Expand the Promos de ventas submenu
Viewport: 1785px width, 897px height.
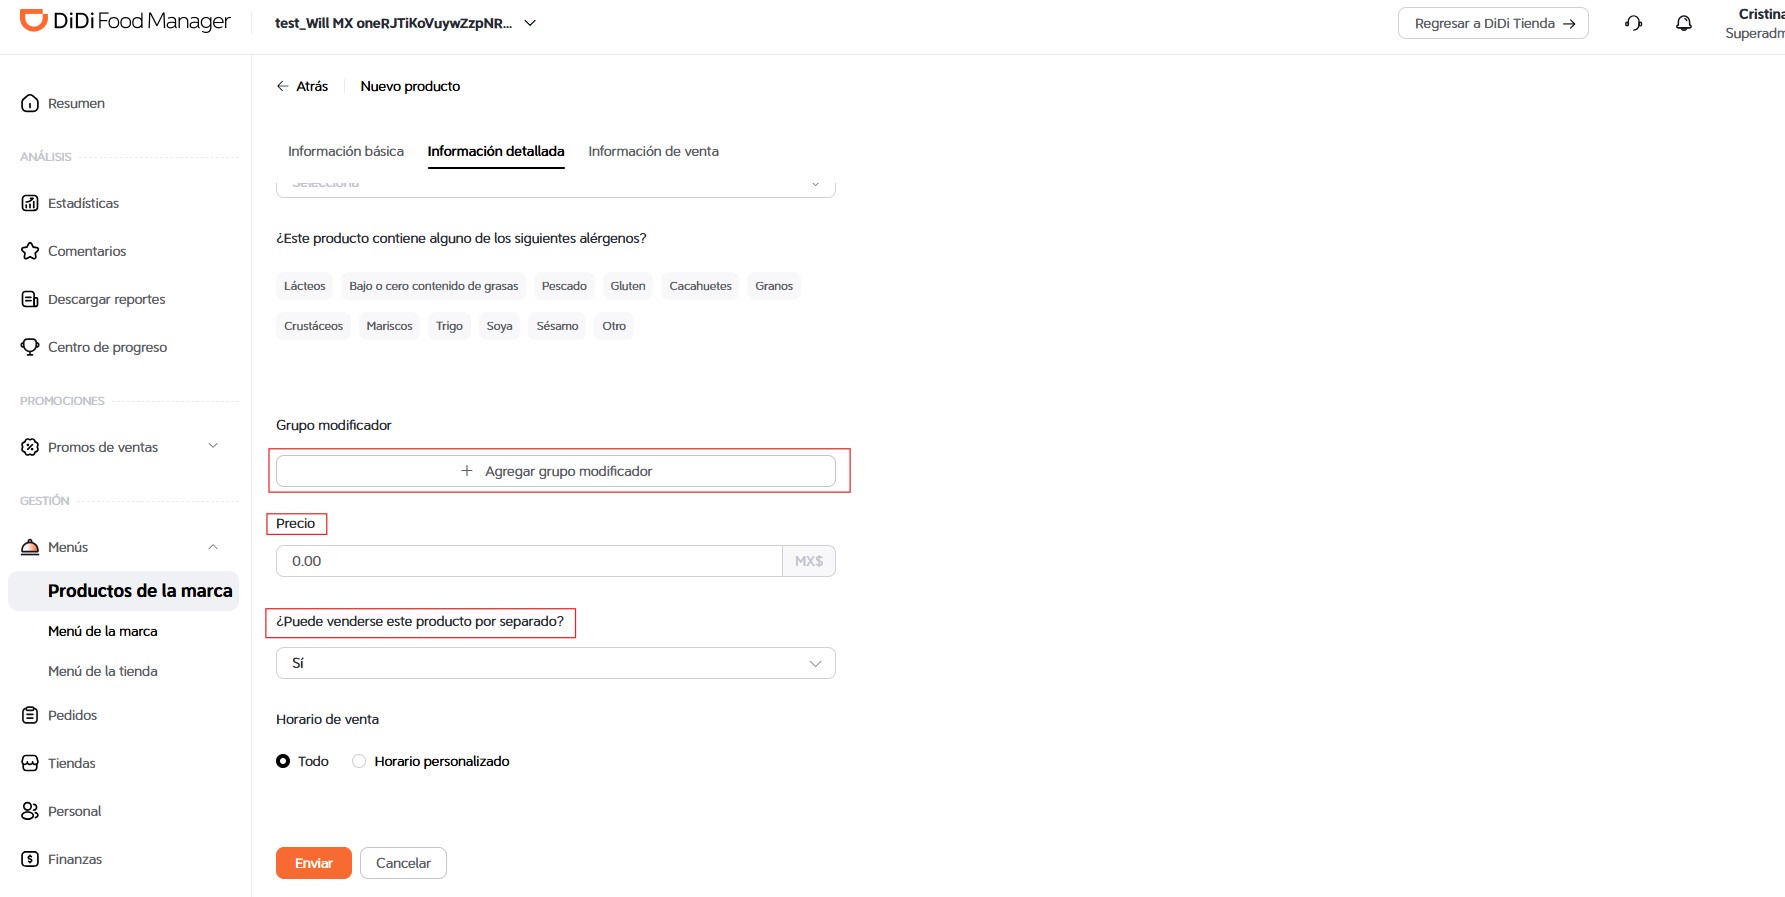213,446
